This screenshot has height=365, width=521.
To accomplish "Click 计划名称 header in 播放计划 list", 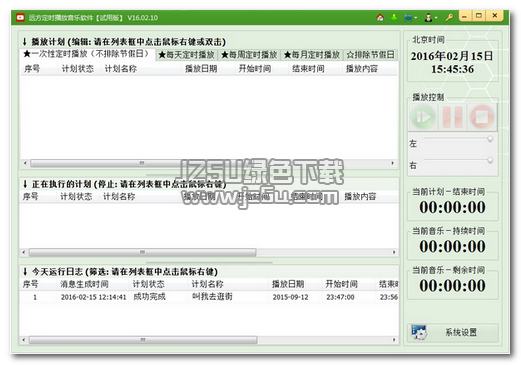I will (121, 69).
